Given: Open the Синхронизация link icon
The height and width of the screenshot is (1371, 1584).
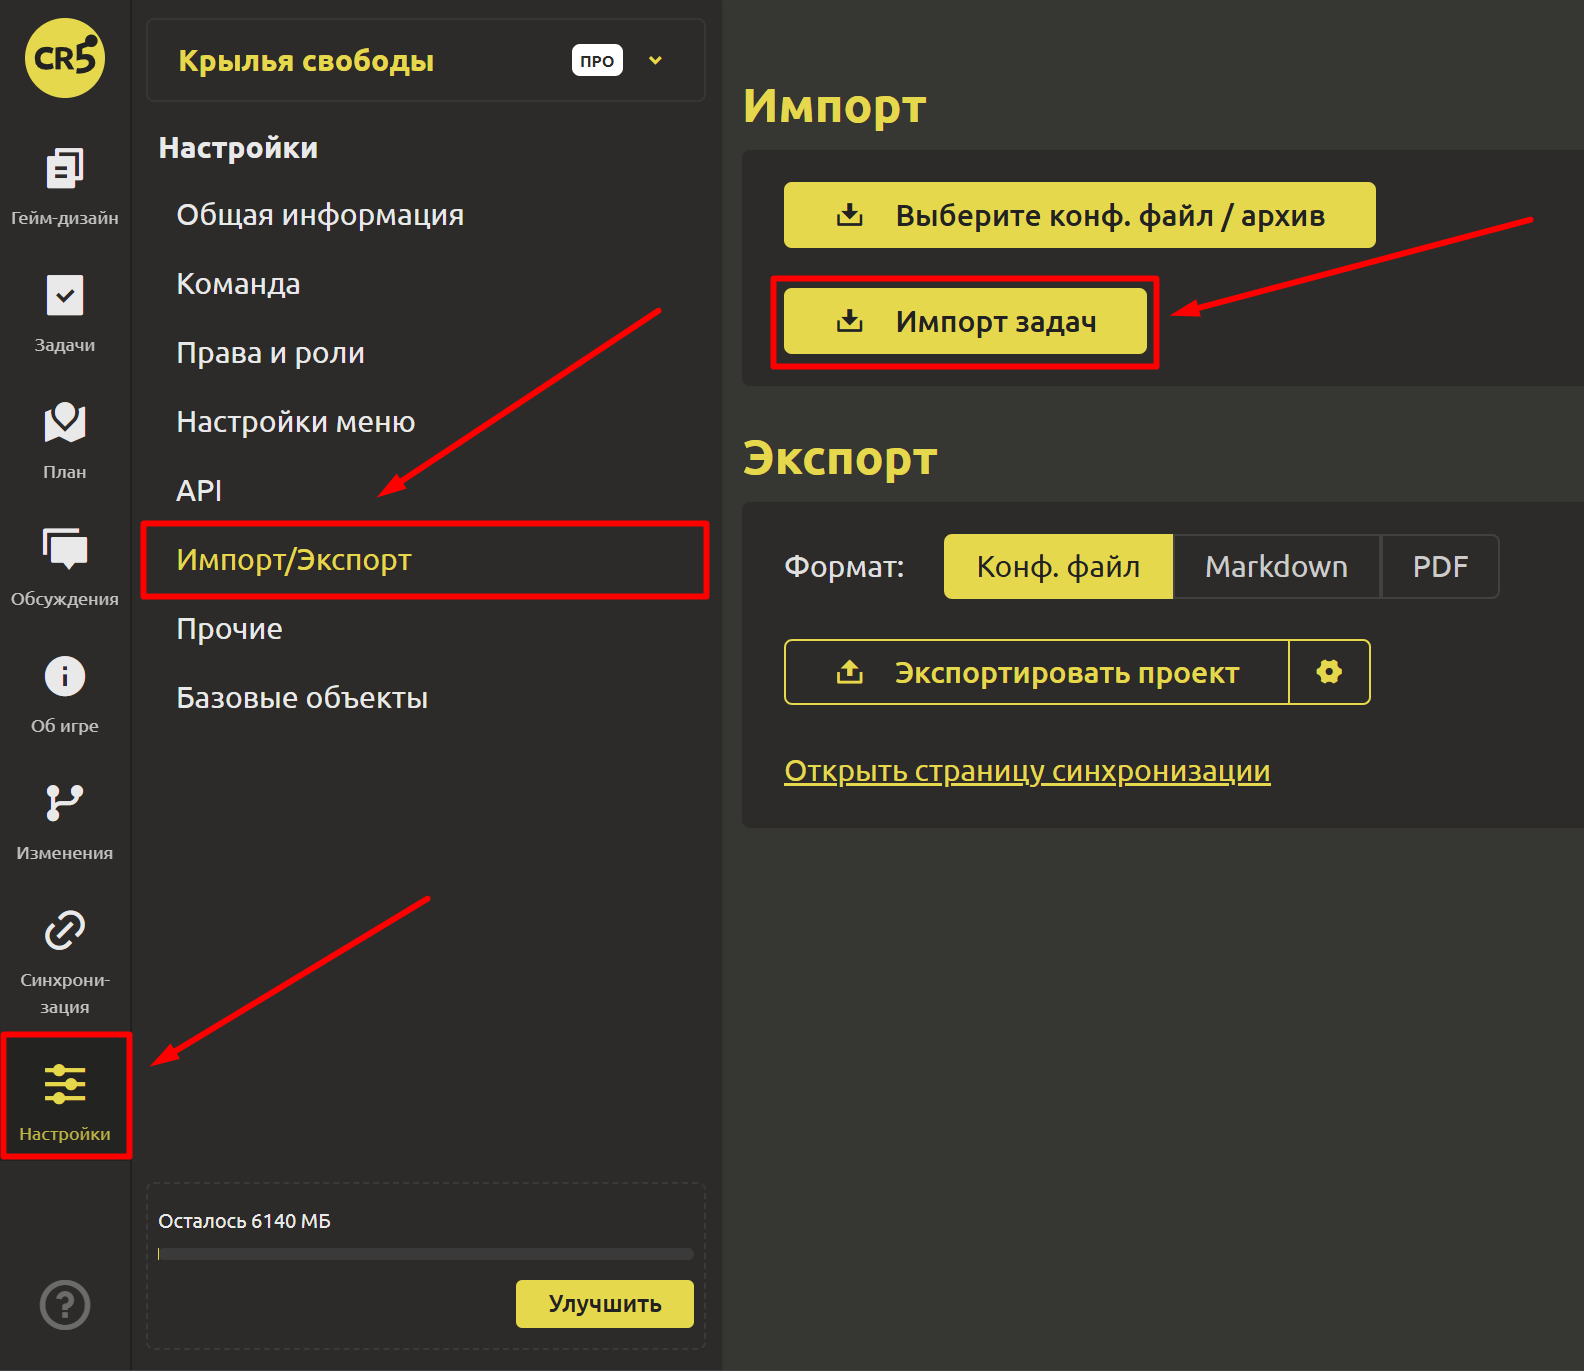Looking at the screenshot, I should coord(65,930).
